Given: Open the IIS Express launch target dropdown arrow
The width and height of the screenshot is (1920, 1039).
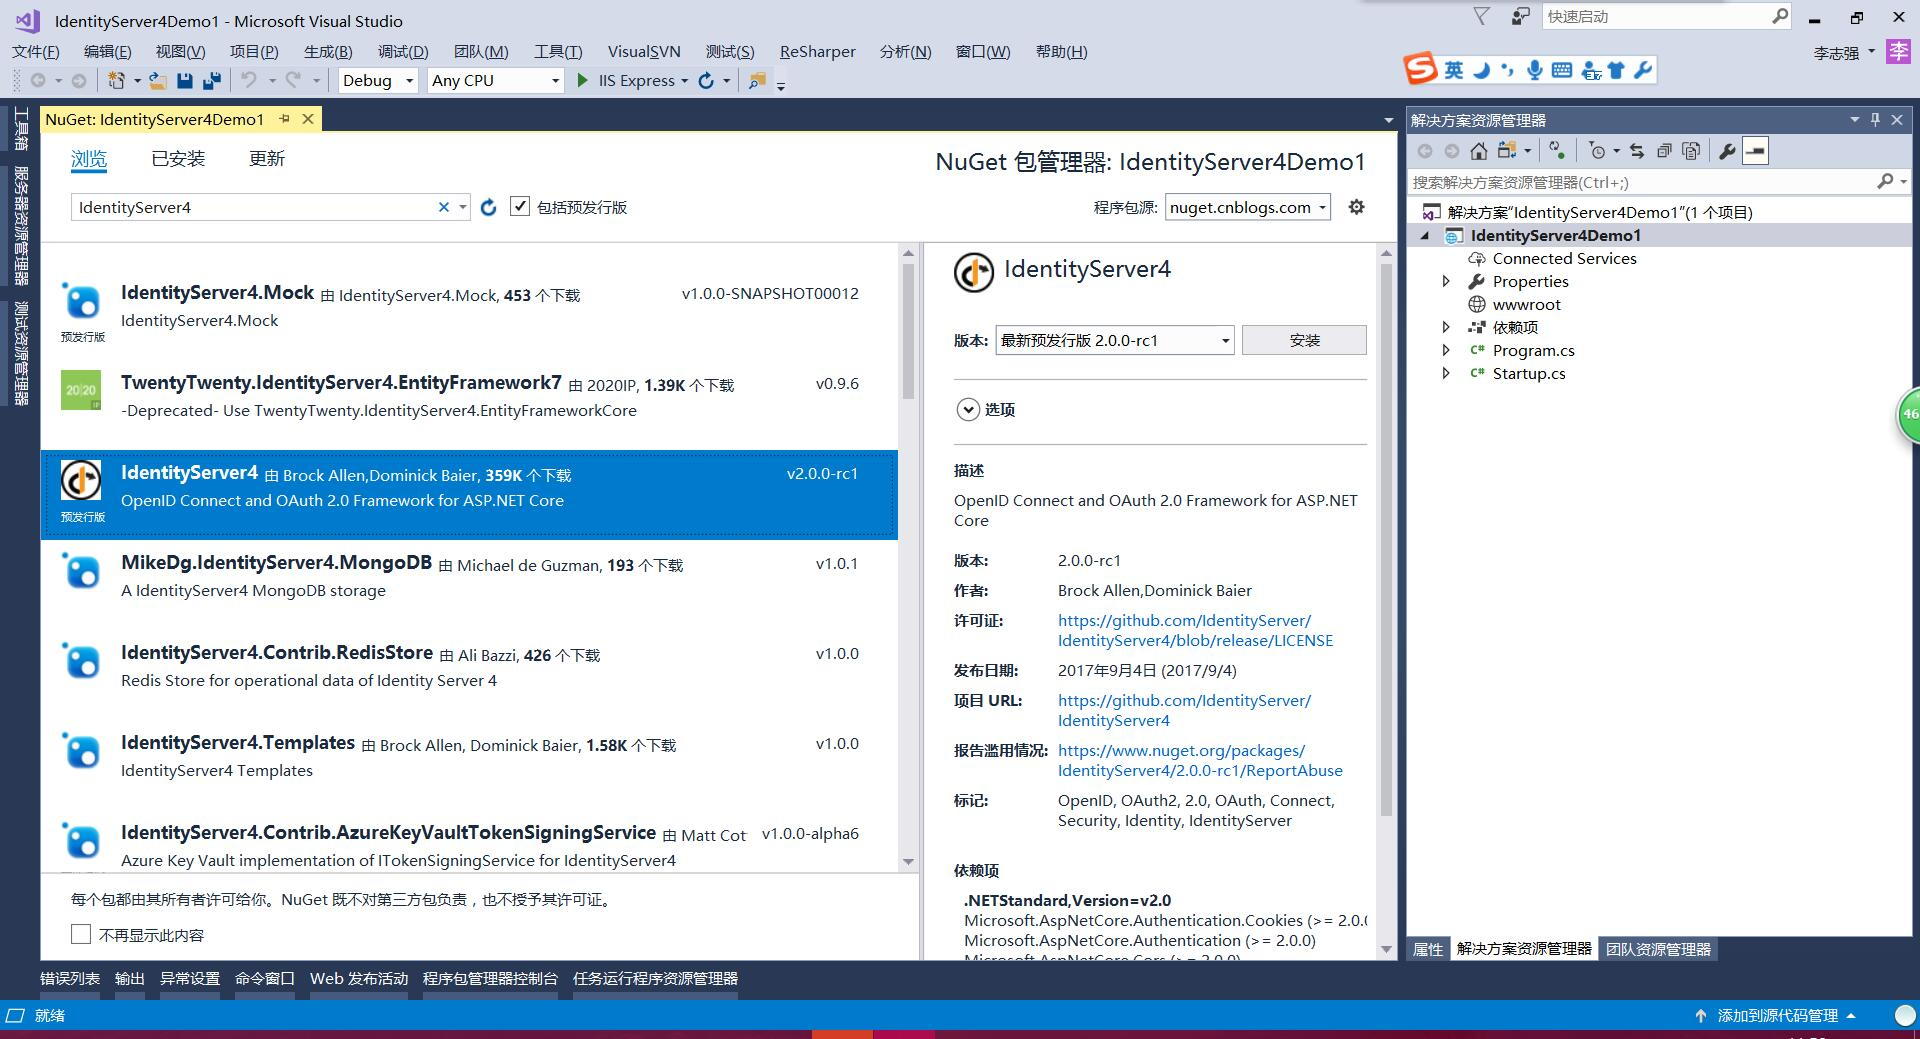Looking at the screenshot, I should 684,81.
